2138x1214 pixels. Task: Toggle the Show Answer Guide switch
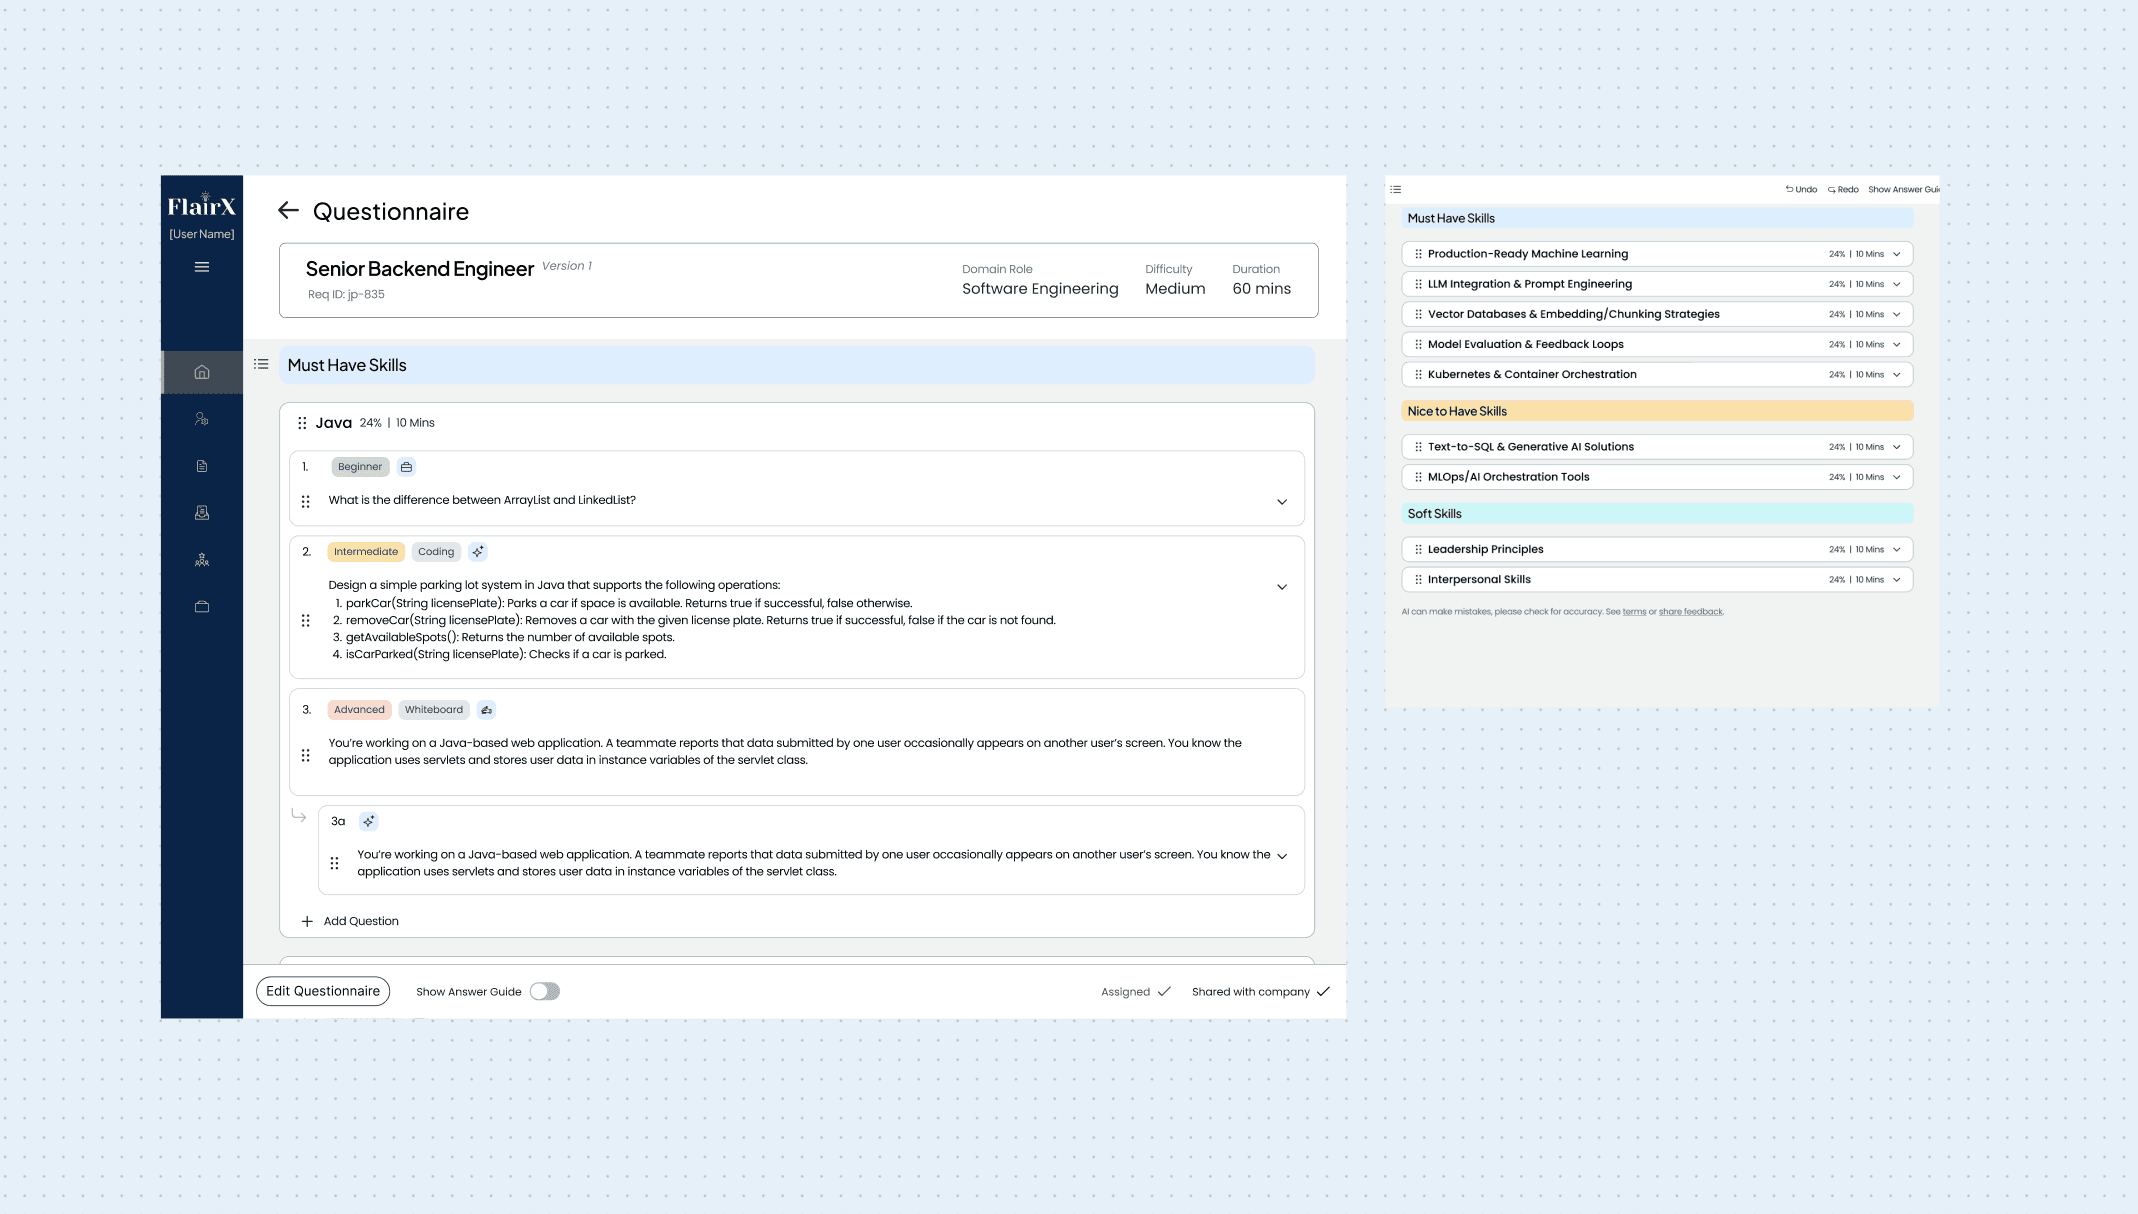point(545,991)
